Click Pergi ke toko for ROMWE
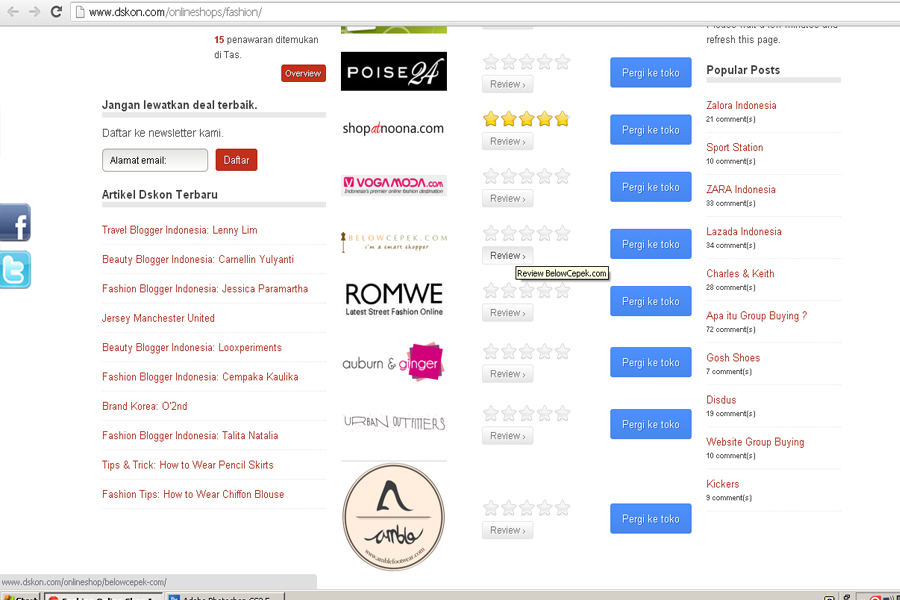The image size is (900, 600). tap(651, 301)
